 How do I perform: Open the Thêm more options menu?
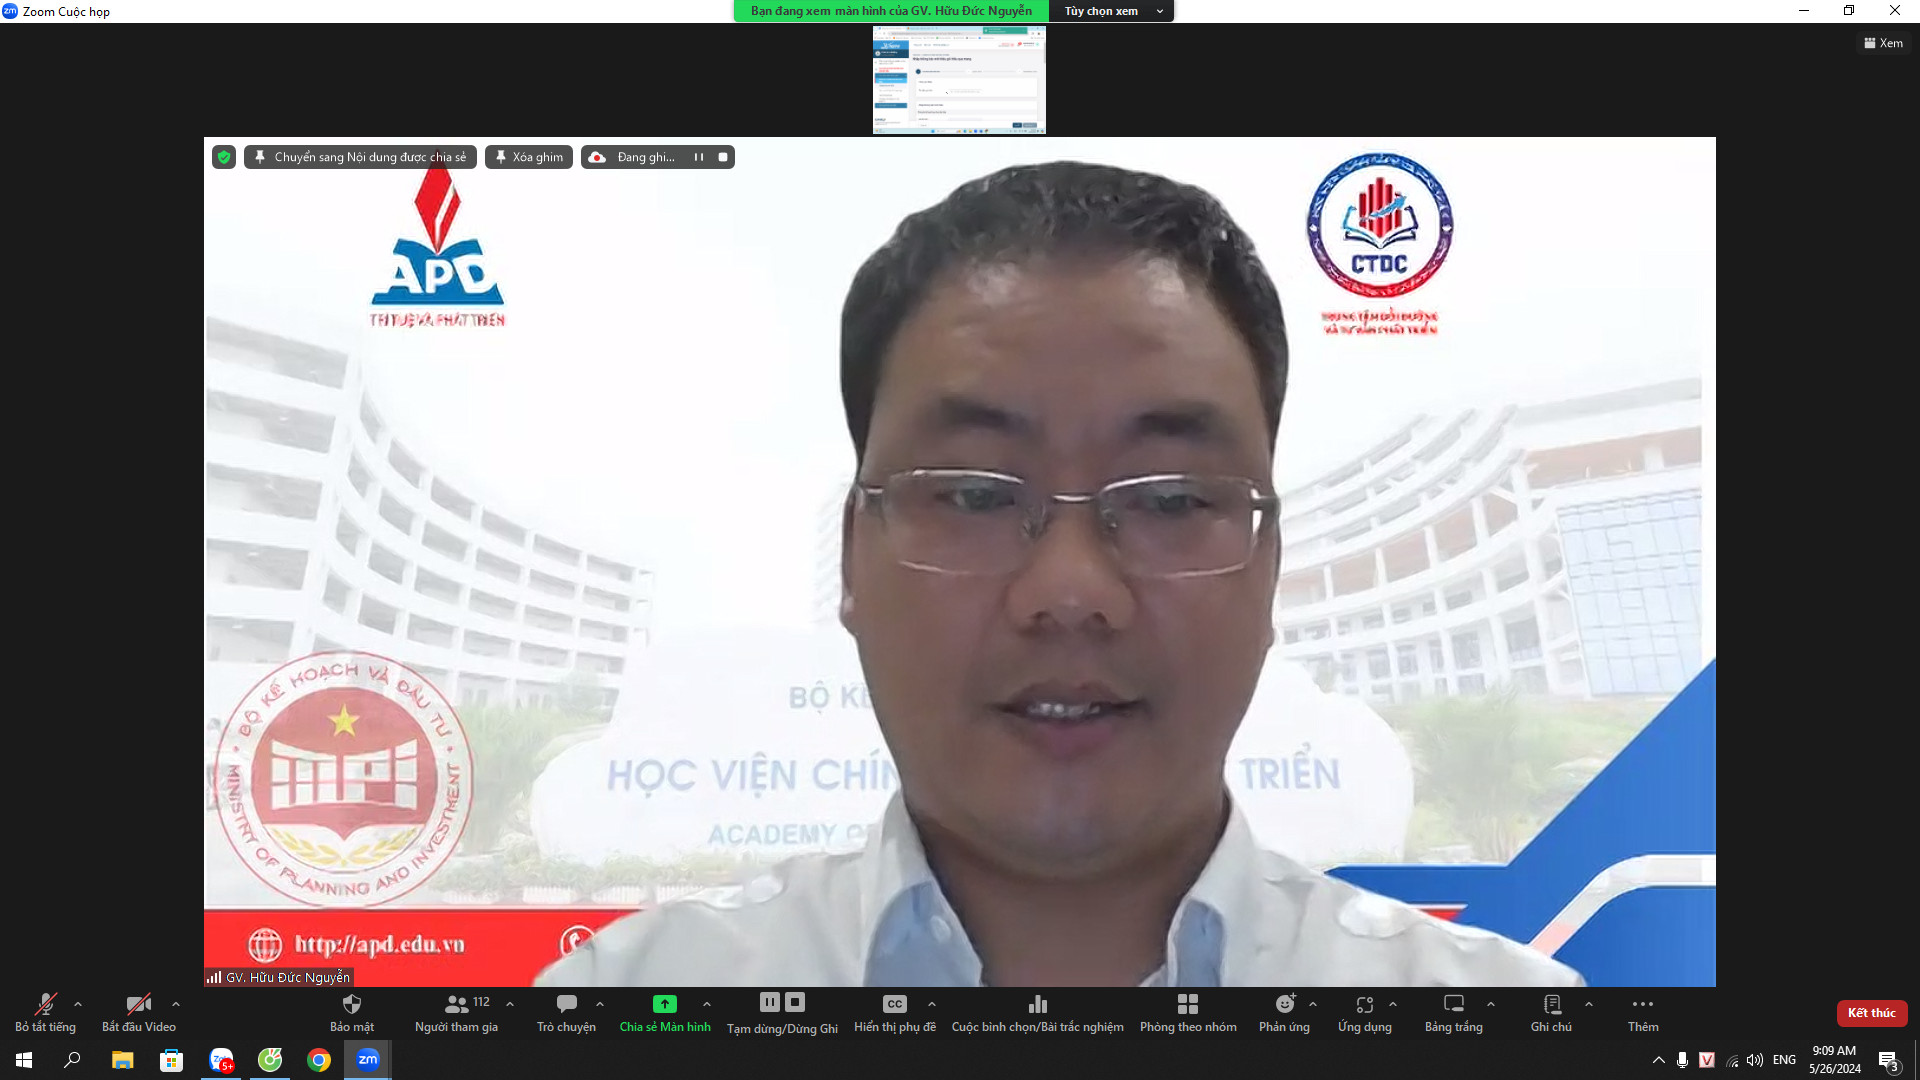tap(1642, 1005)
